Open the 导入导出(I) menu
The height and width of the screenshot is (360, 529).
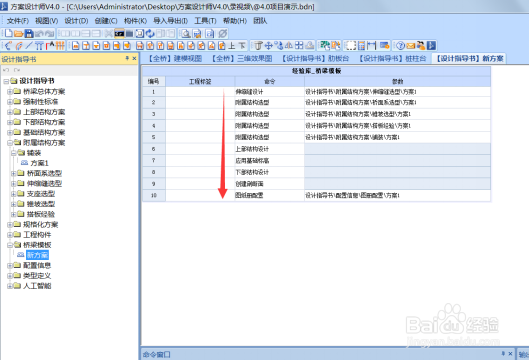[170, 21]
